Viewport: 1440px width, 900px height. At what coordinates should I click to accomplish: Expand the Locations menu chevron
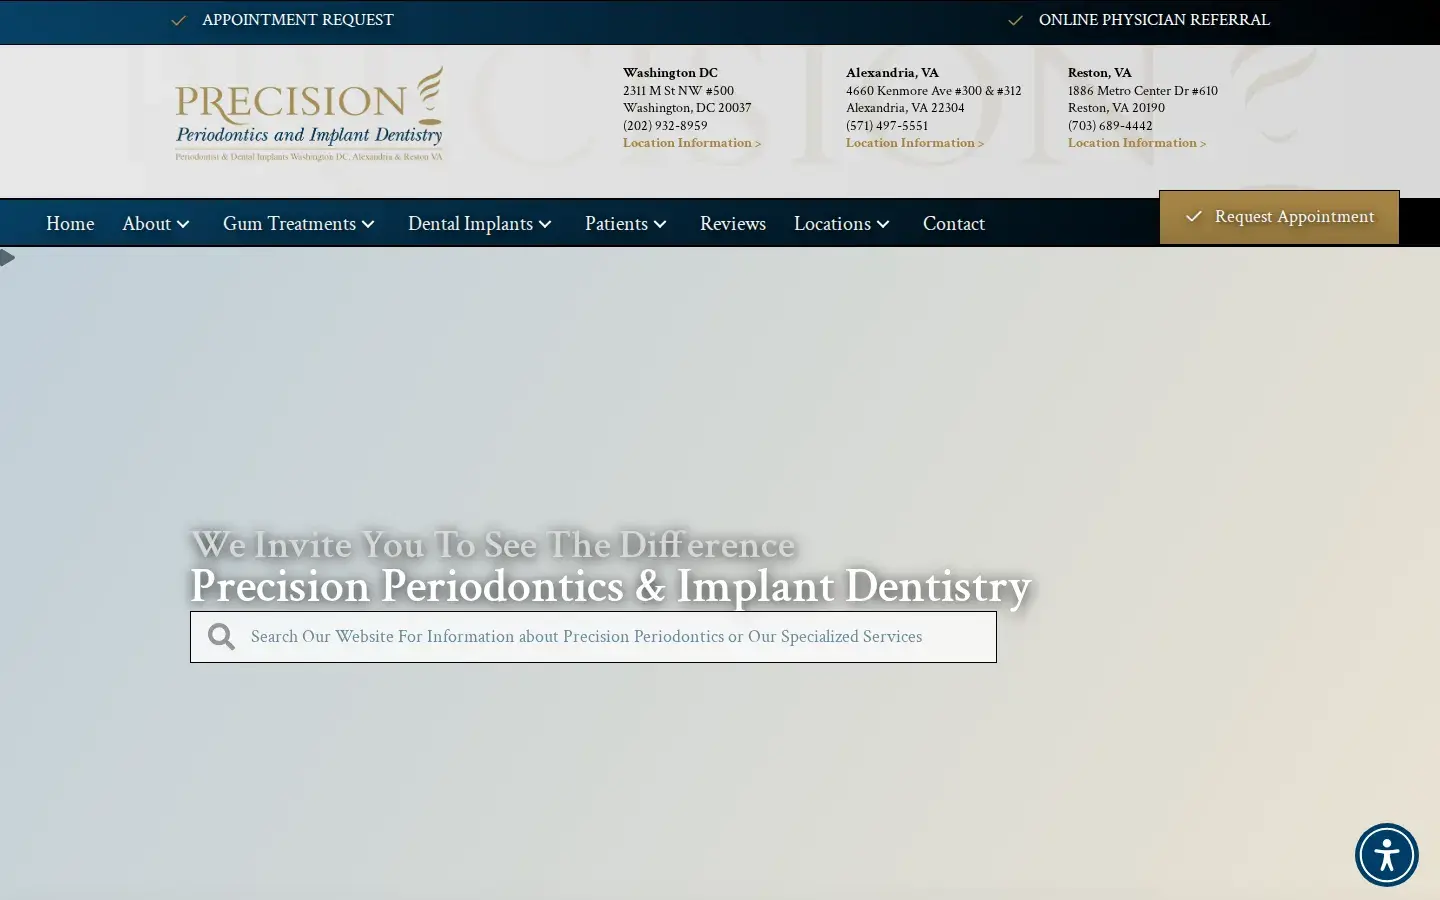coord(883,225)
